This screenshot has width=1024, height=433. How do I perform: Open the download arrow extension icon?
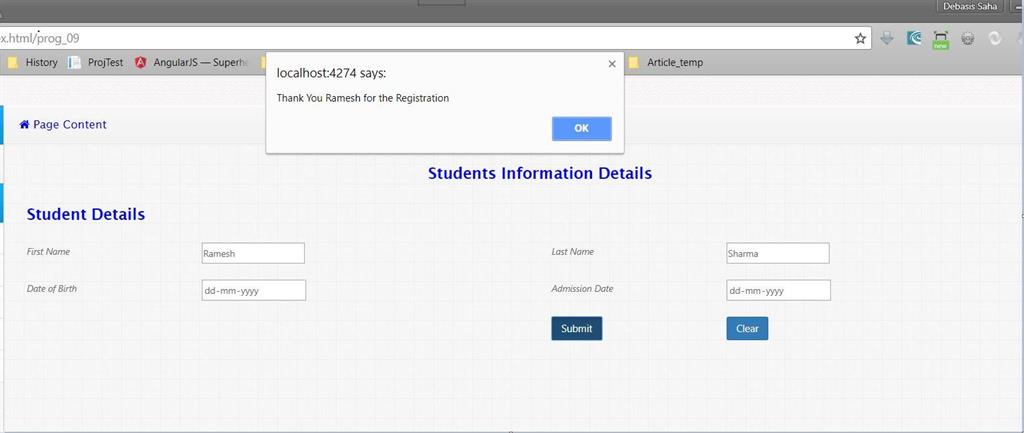887,39
